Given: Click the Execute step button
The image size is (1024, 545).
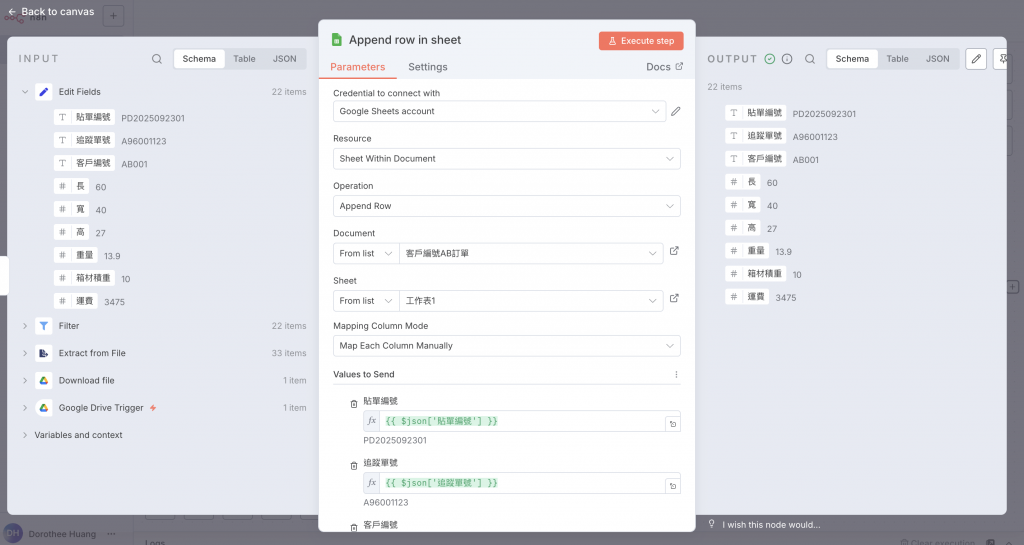Looking at the screenshot, I should click(x=641, y=40).
